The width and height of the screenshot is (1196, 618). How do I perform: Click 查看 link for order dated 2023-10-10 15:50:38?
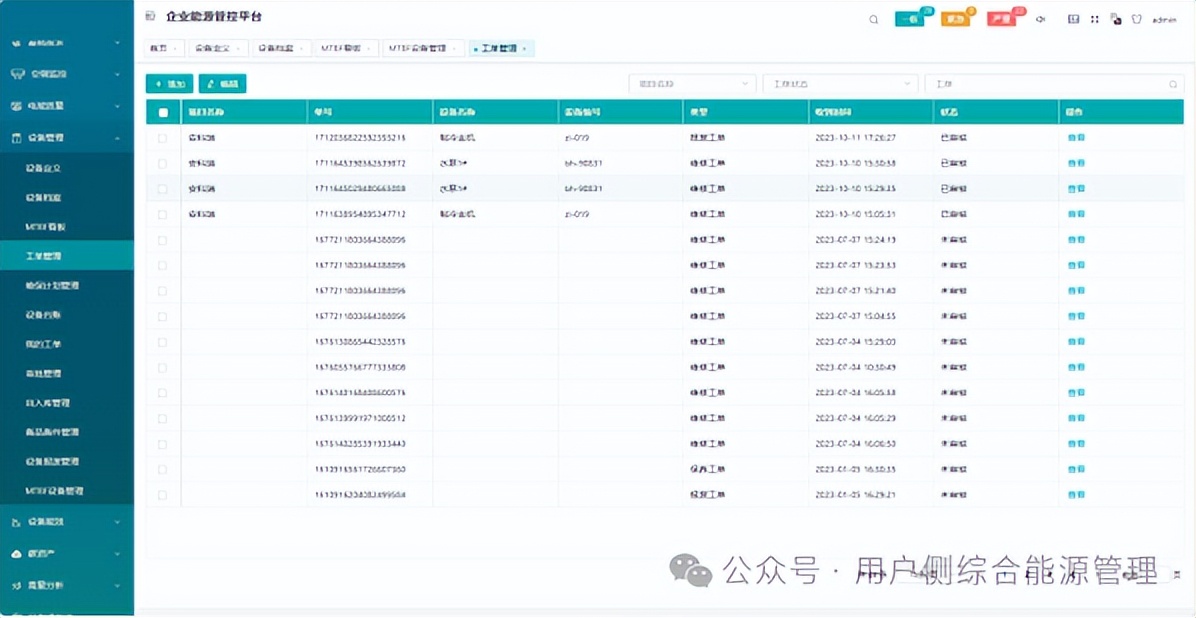point(1076,163)
